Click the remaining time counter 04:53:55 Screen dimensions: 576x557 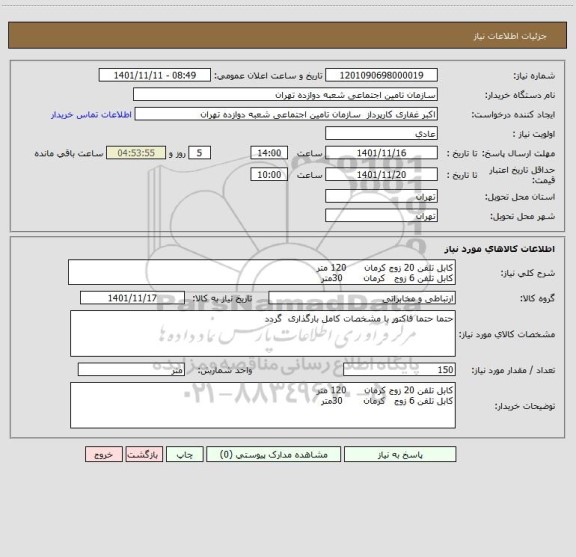136,153
